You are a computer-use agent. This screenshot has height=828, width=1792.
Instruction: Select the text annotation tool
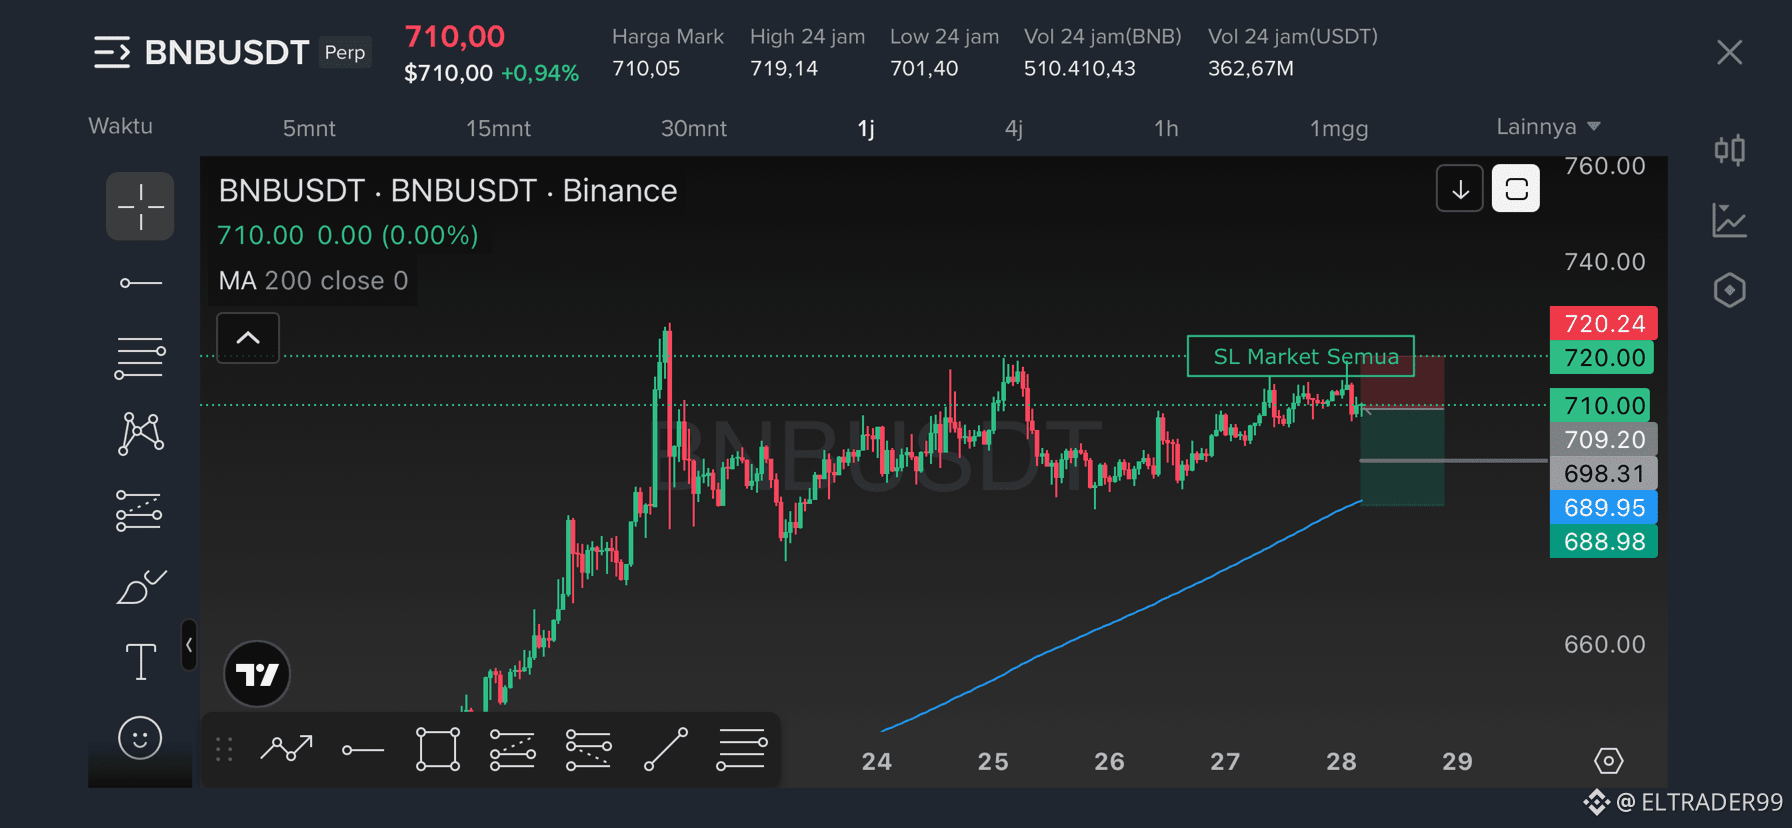click(141, 661)
